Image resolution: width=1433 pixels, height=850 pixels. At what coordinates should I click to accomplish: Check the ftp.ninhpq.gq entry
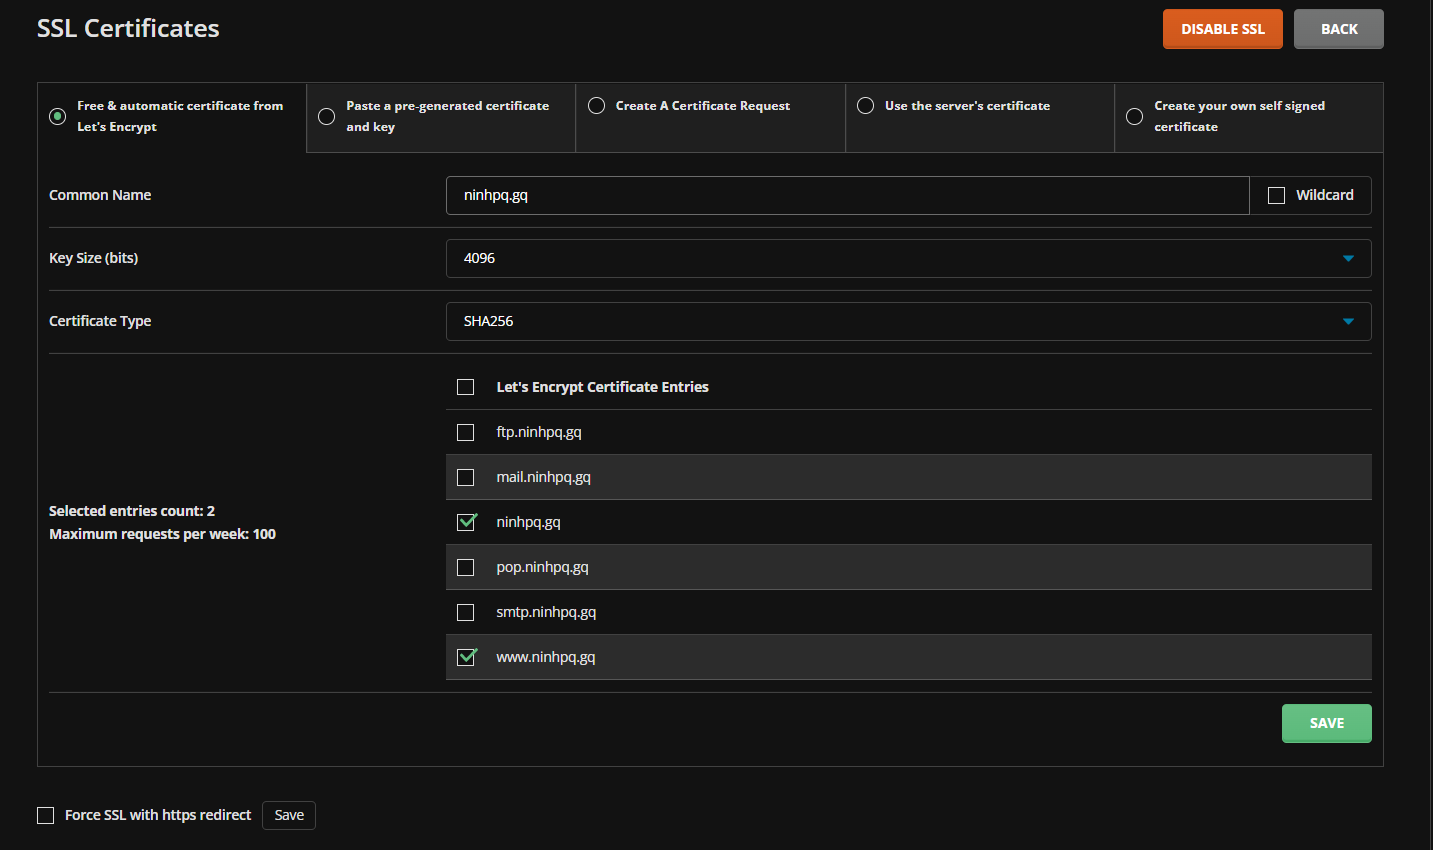(466, 432)
